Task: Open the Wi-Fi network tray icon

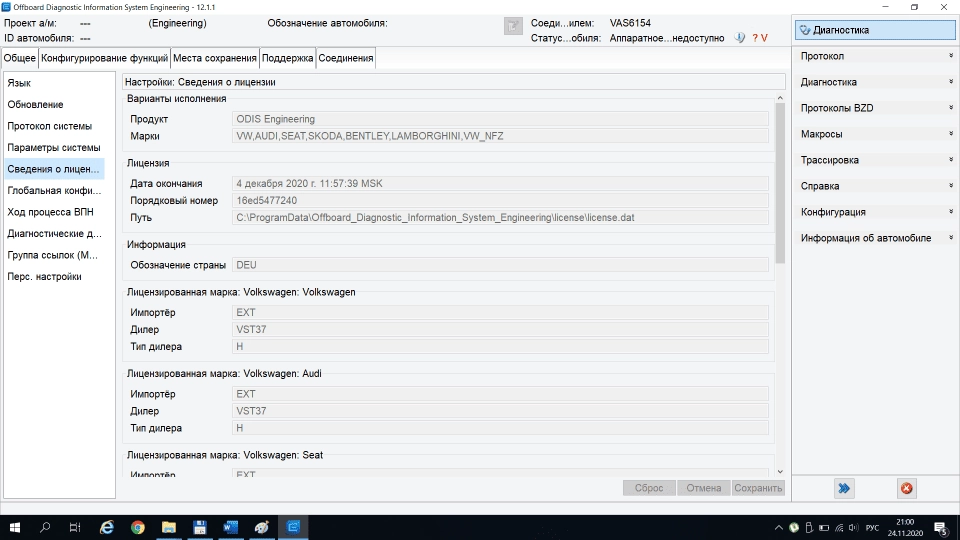Action: 839,527
